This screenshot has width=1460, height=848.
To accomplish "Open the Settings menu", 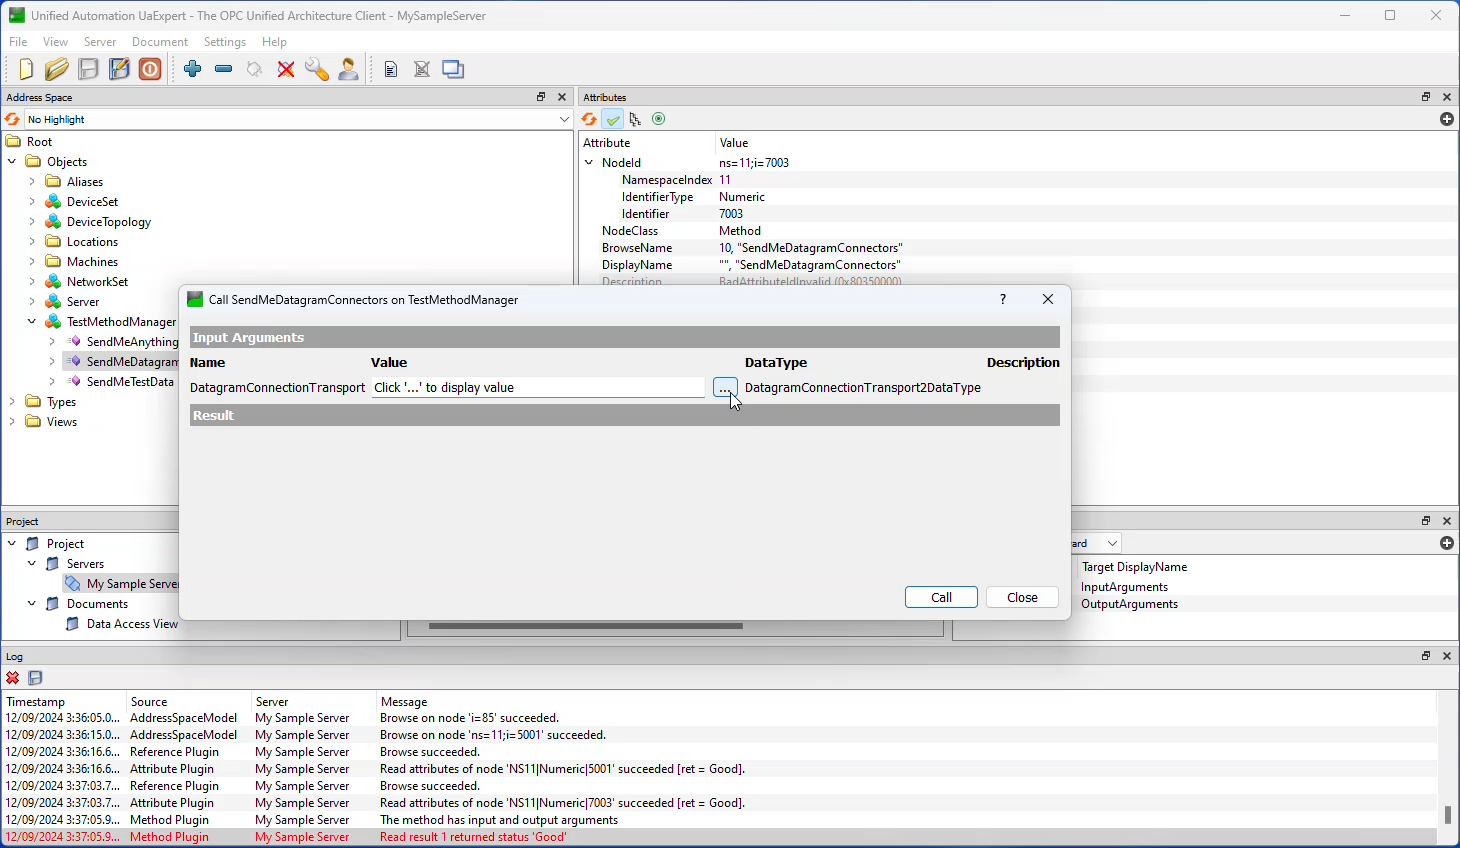I will tap(225, 42).
